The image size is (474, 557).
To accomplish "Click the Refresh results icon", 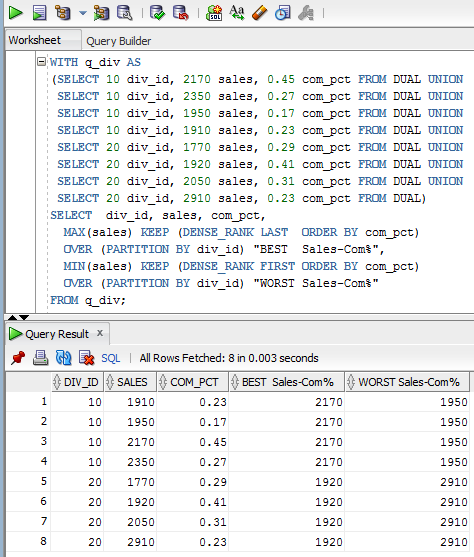I will (64, 358).
